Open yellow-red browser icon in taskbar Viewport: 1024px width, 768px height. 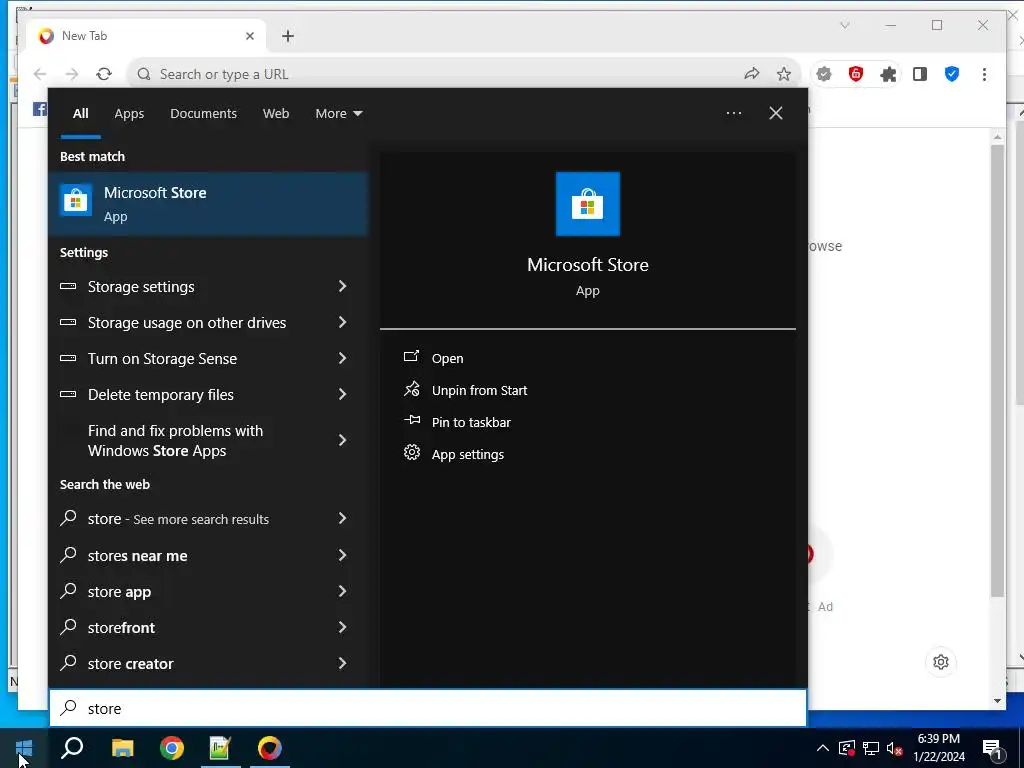click(x=270, y=748)
